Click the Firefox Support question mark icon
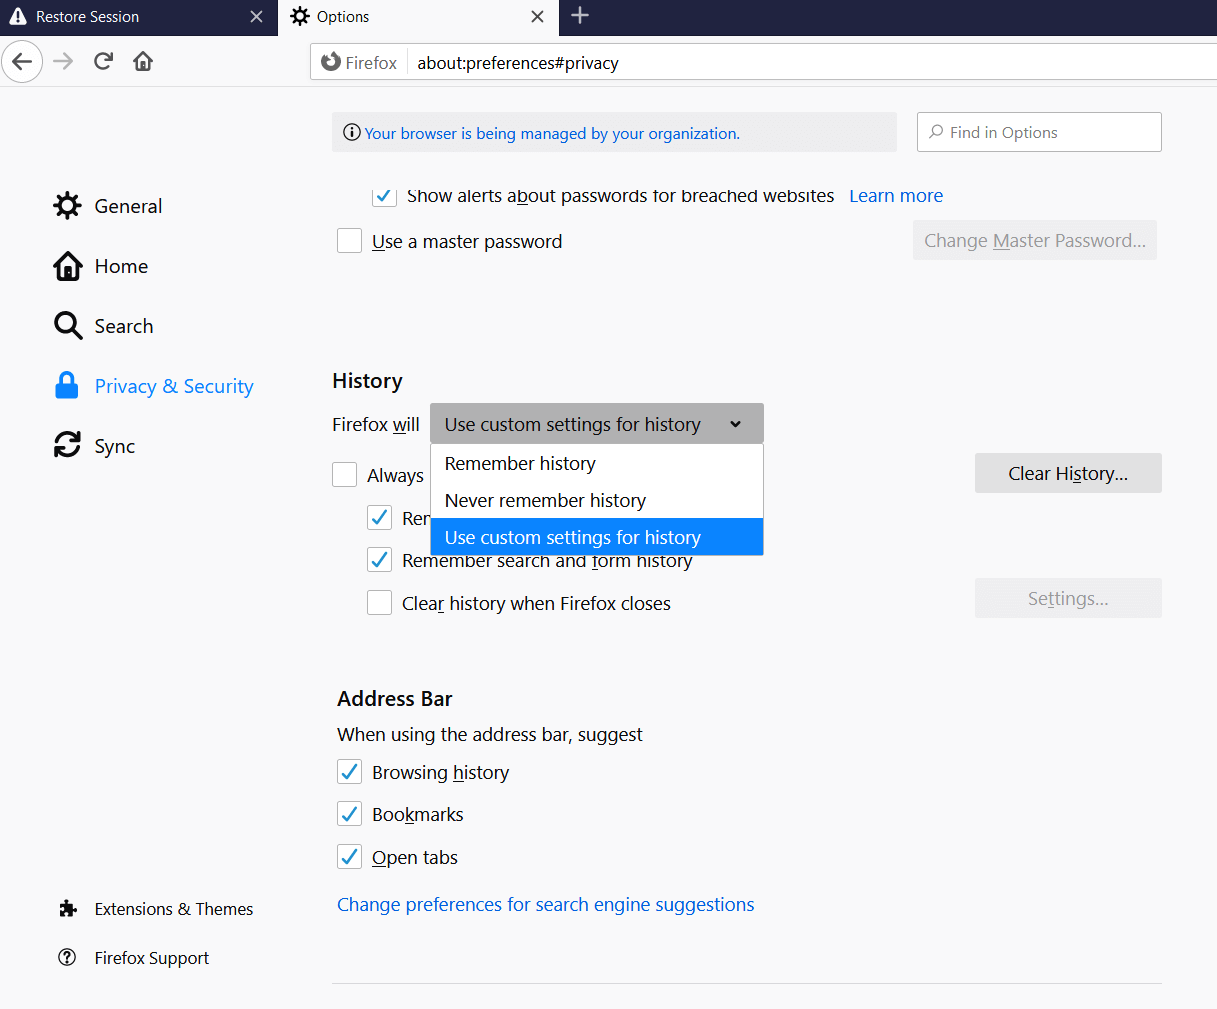 coord(67,957)
